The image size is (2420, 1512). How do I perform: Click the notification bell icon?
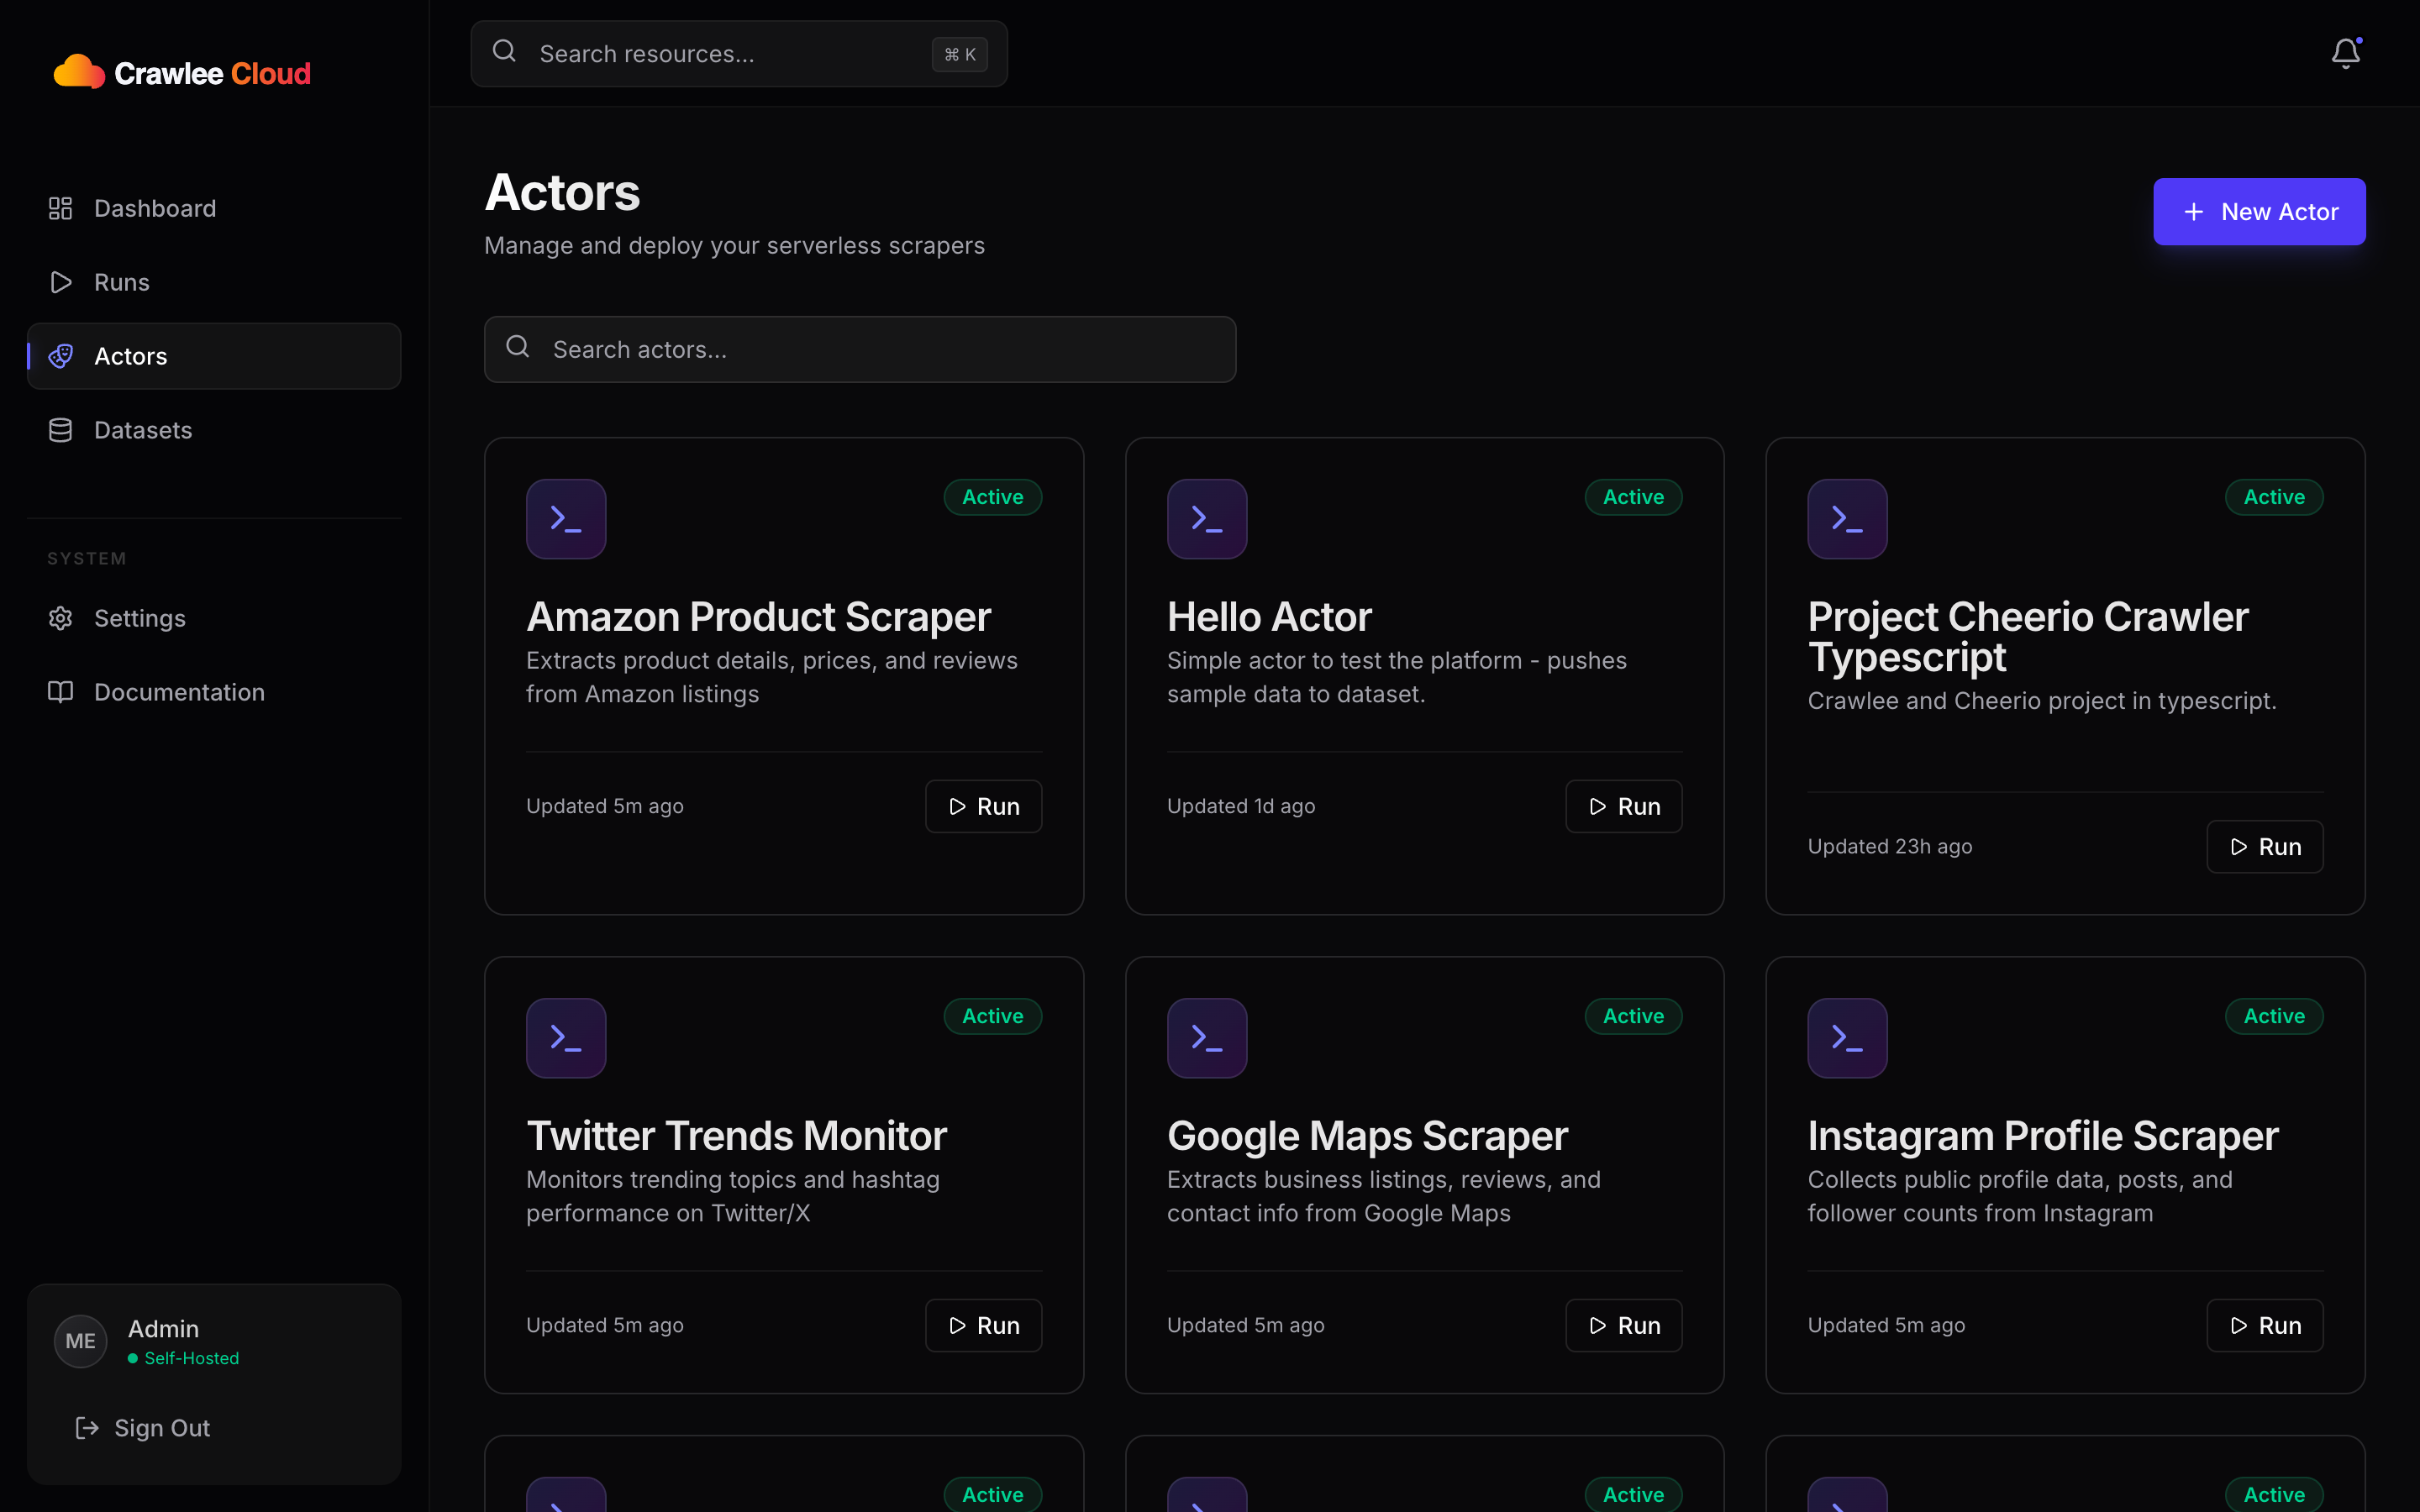tap(2345, 53)
